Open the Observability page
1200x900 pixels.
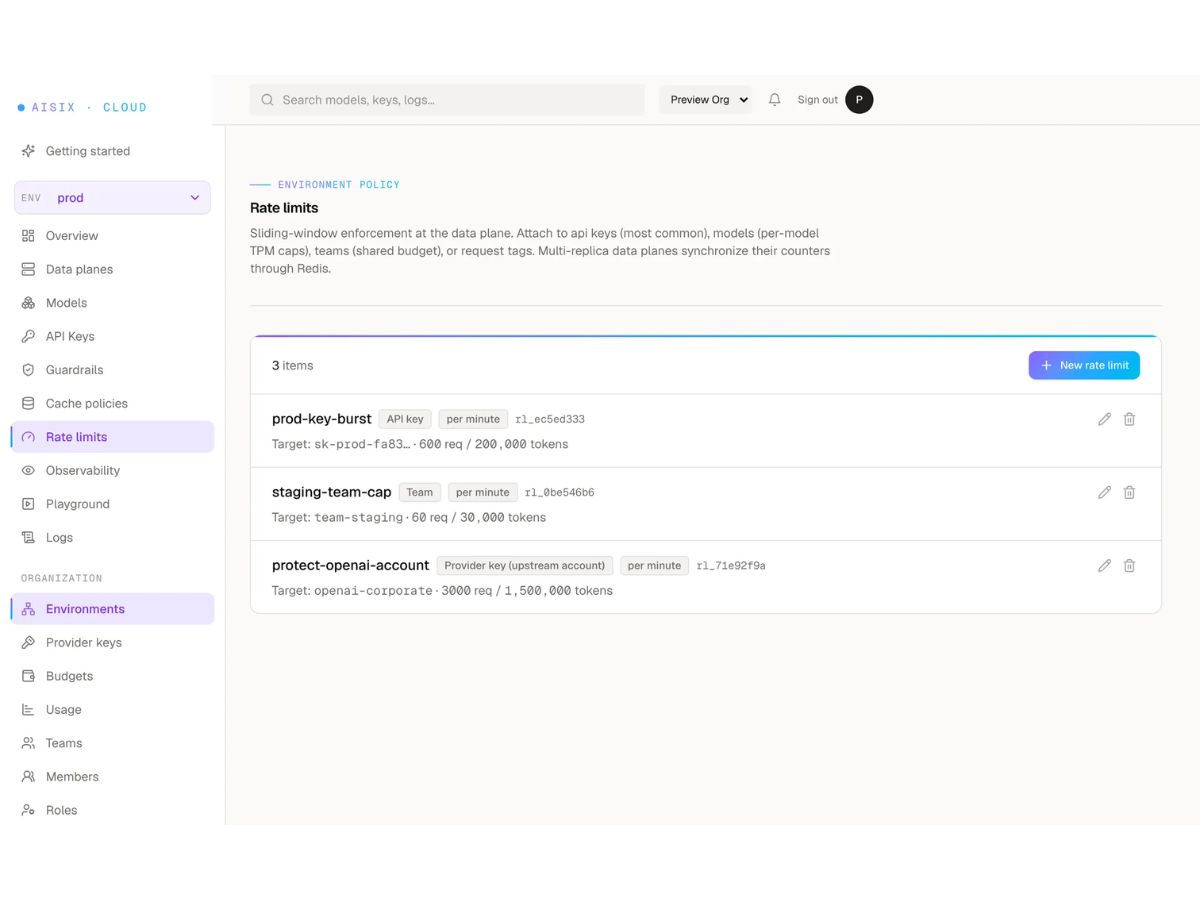[x=112, y=470]
